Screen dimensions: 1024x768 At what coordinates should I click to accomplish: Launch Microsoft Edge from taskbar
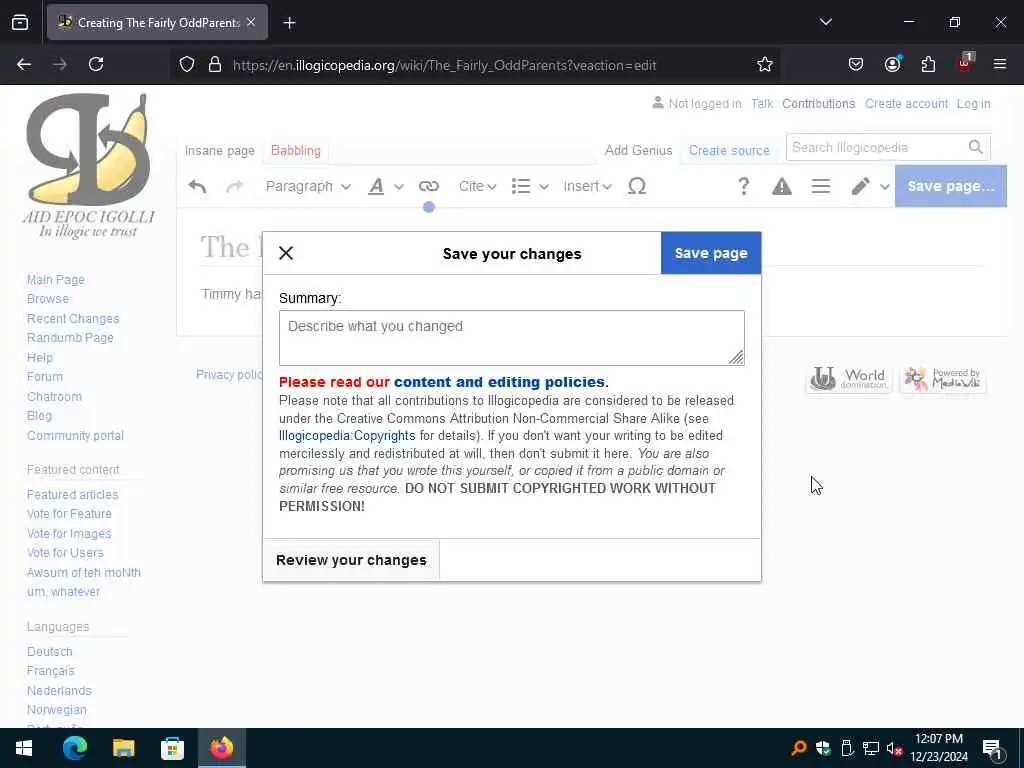pyautogui.click(x=74, y=748)
